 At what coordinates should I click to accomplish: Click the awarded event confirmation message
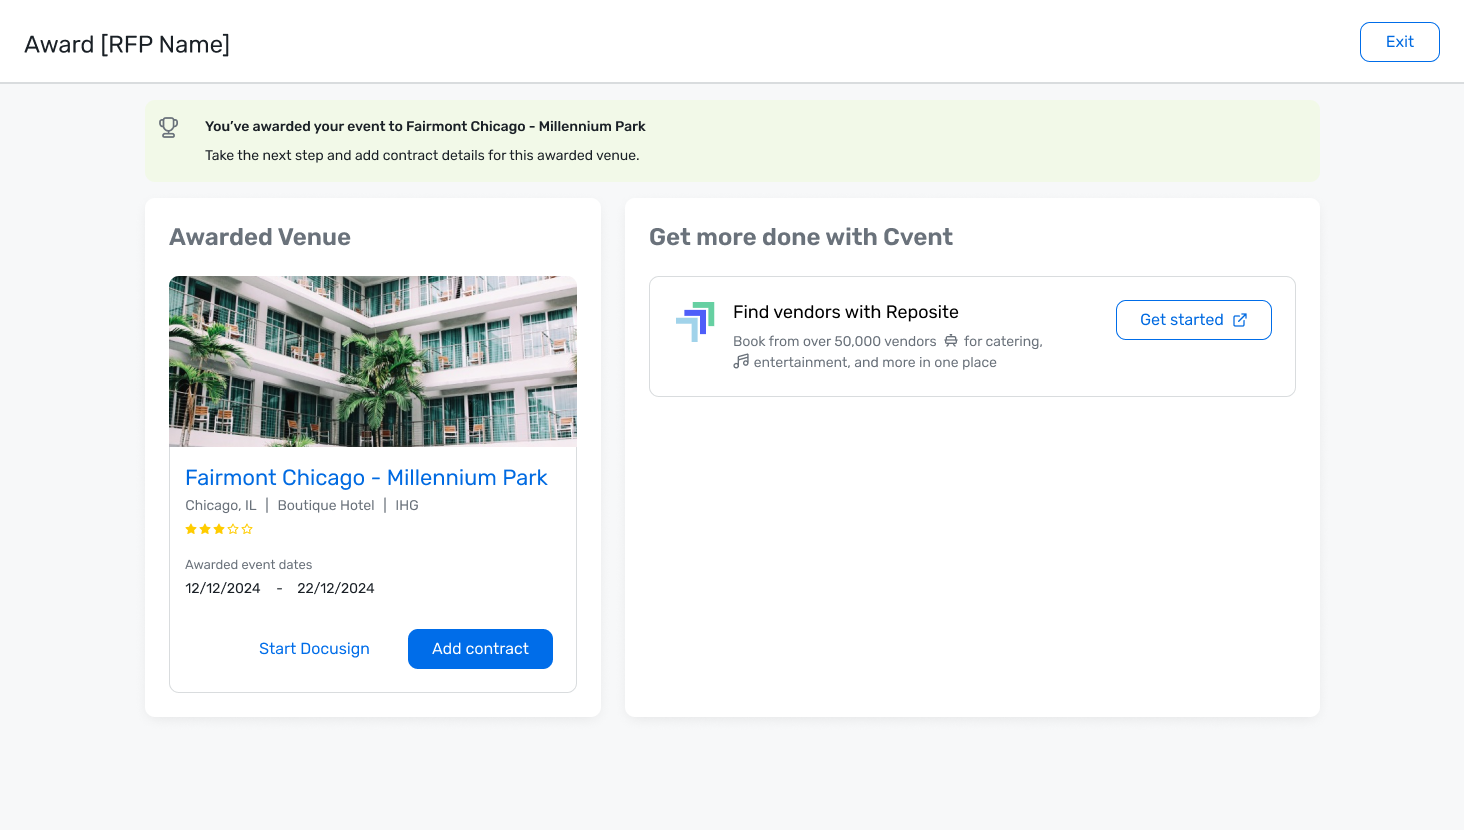(425, 126)
